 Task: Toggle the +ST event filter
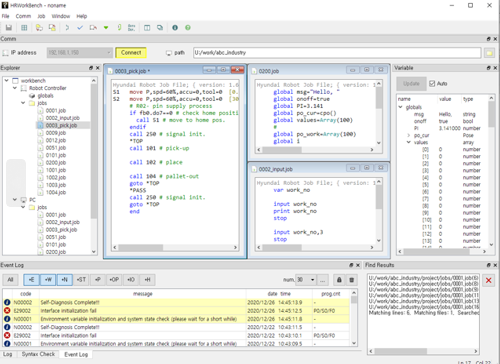(81, 280)
